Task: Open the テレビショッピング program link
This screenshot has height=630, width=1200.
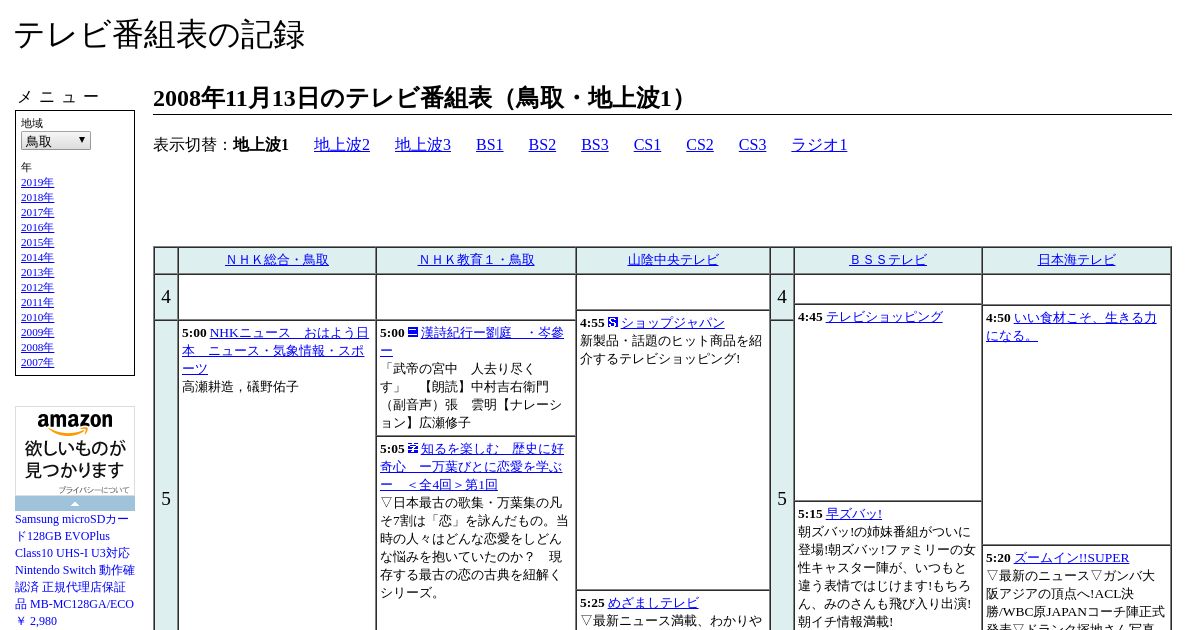Action: click(x=884, y=317)
